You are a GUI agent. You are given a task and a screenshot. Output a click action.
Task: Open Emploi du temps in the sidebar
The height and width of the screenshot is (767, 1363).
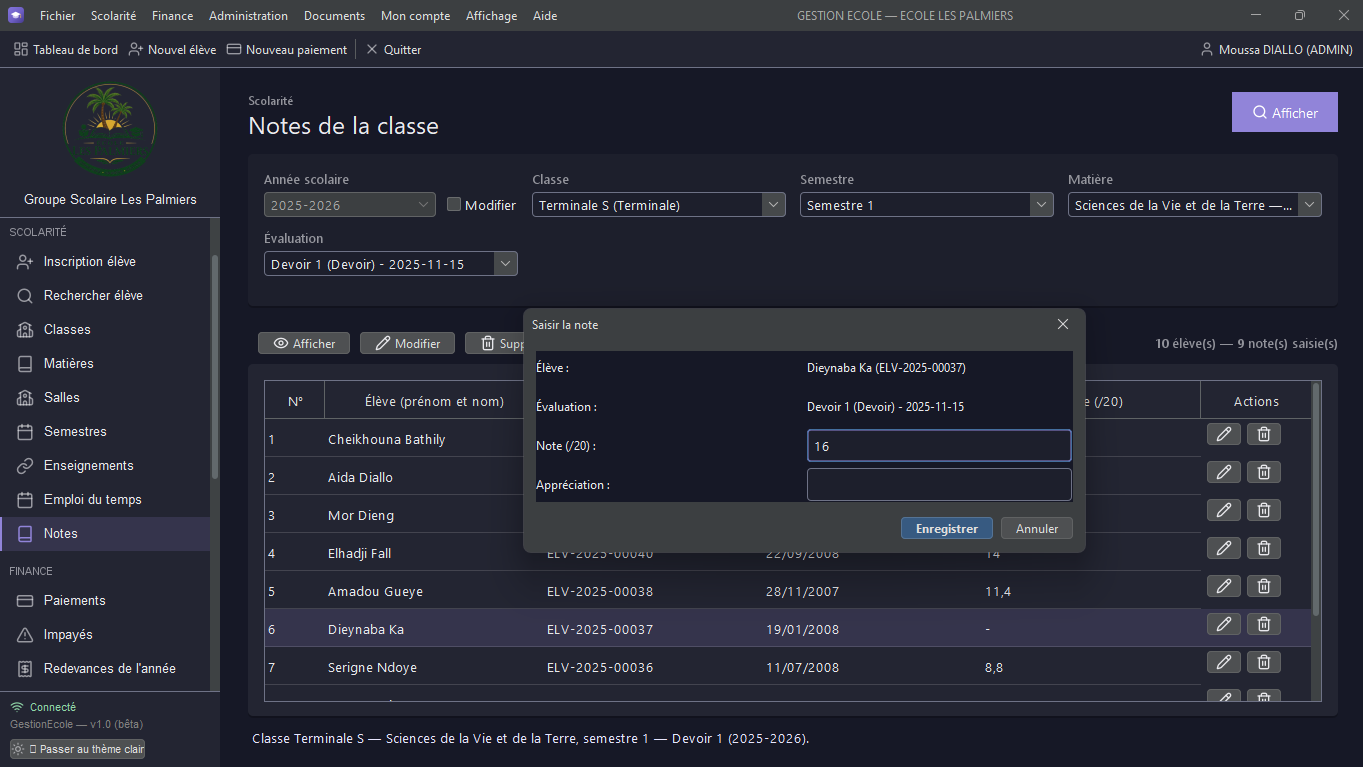pos(105,499)
